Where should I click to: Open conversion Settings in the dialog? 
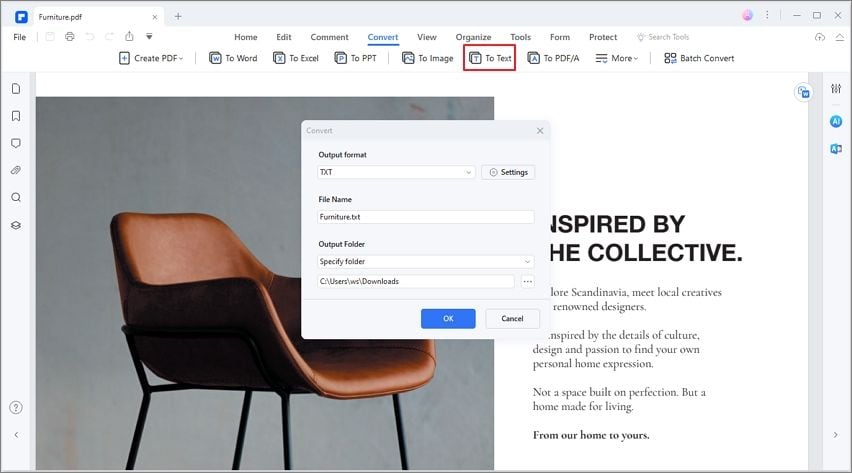click(508, 172)
